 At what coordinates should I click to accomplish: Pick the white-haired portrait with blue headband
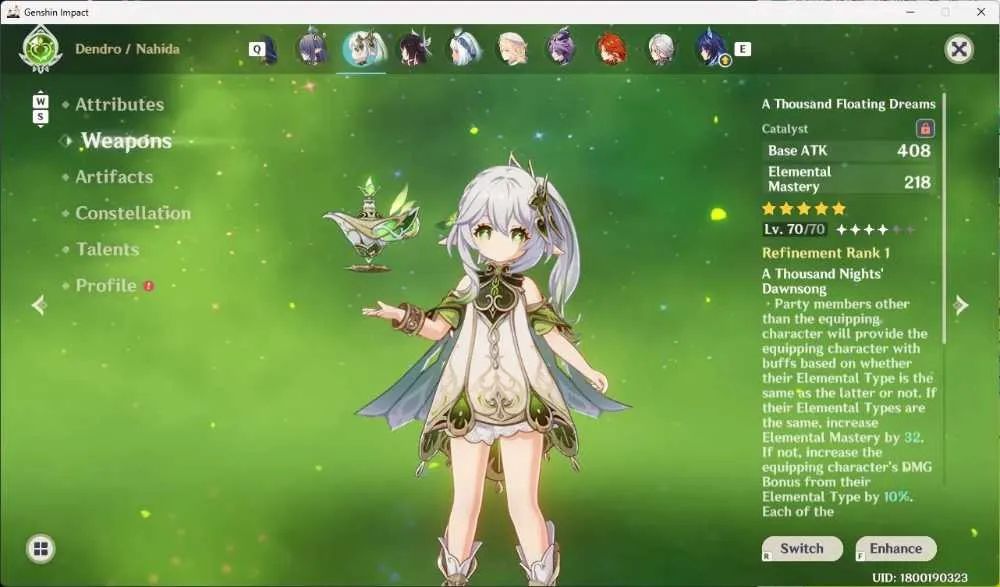(x=464, y=49)
